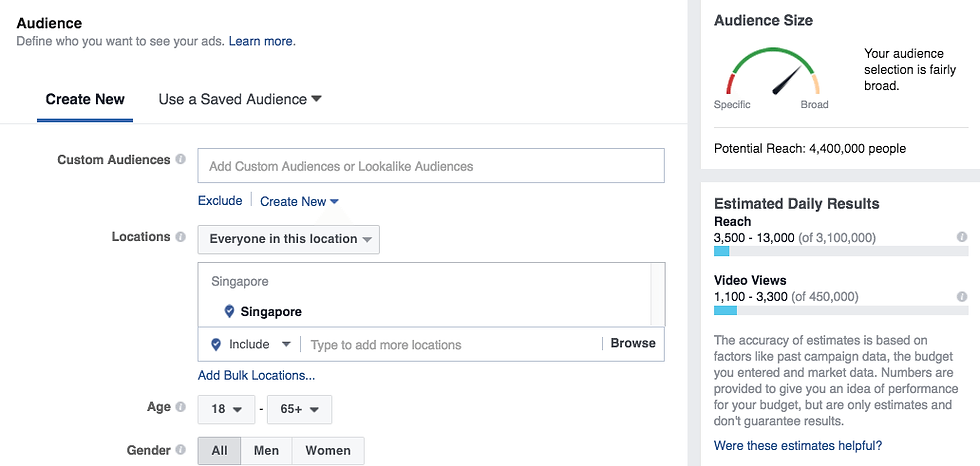Click info icon beside Locations label
This screenshot has width=980, height=466.
(x=181, y=238)
